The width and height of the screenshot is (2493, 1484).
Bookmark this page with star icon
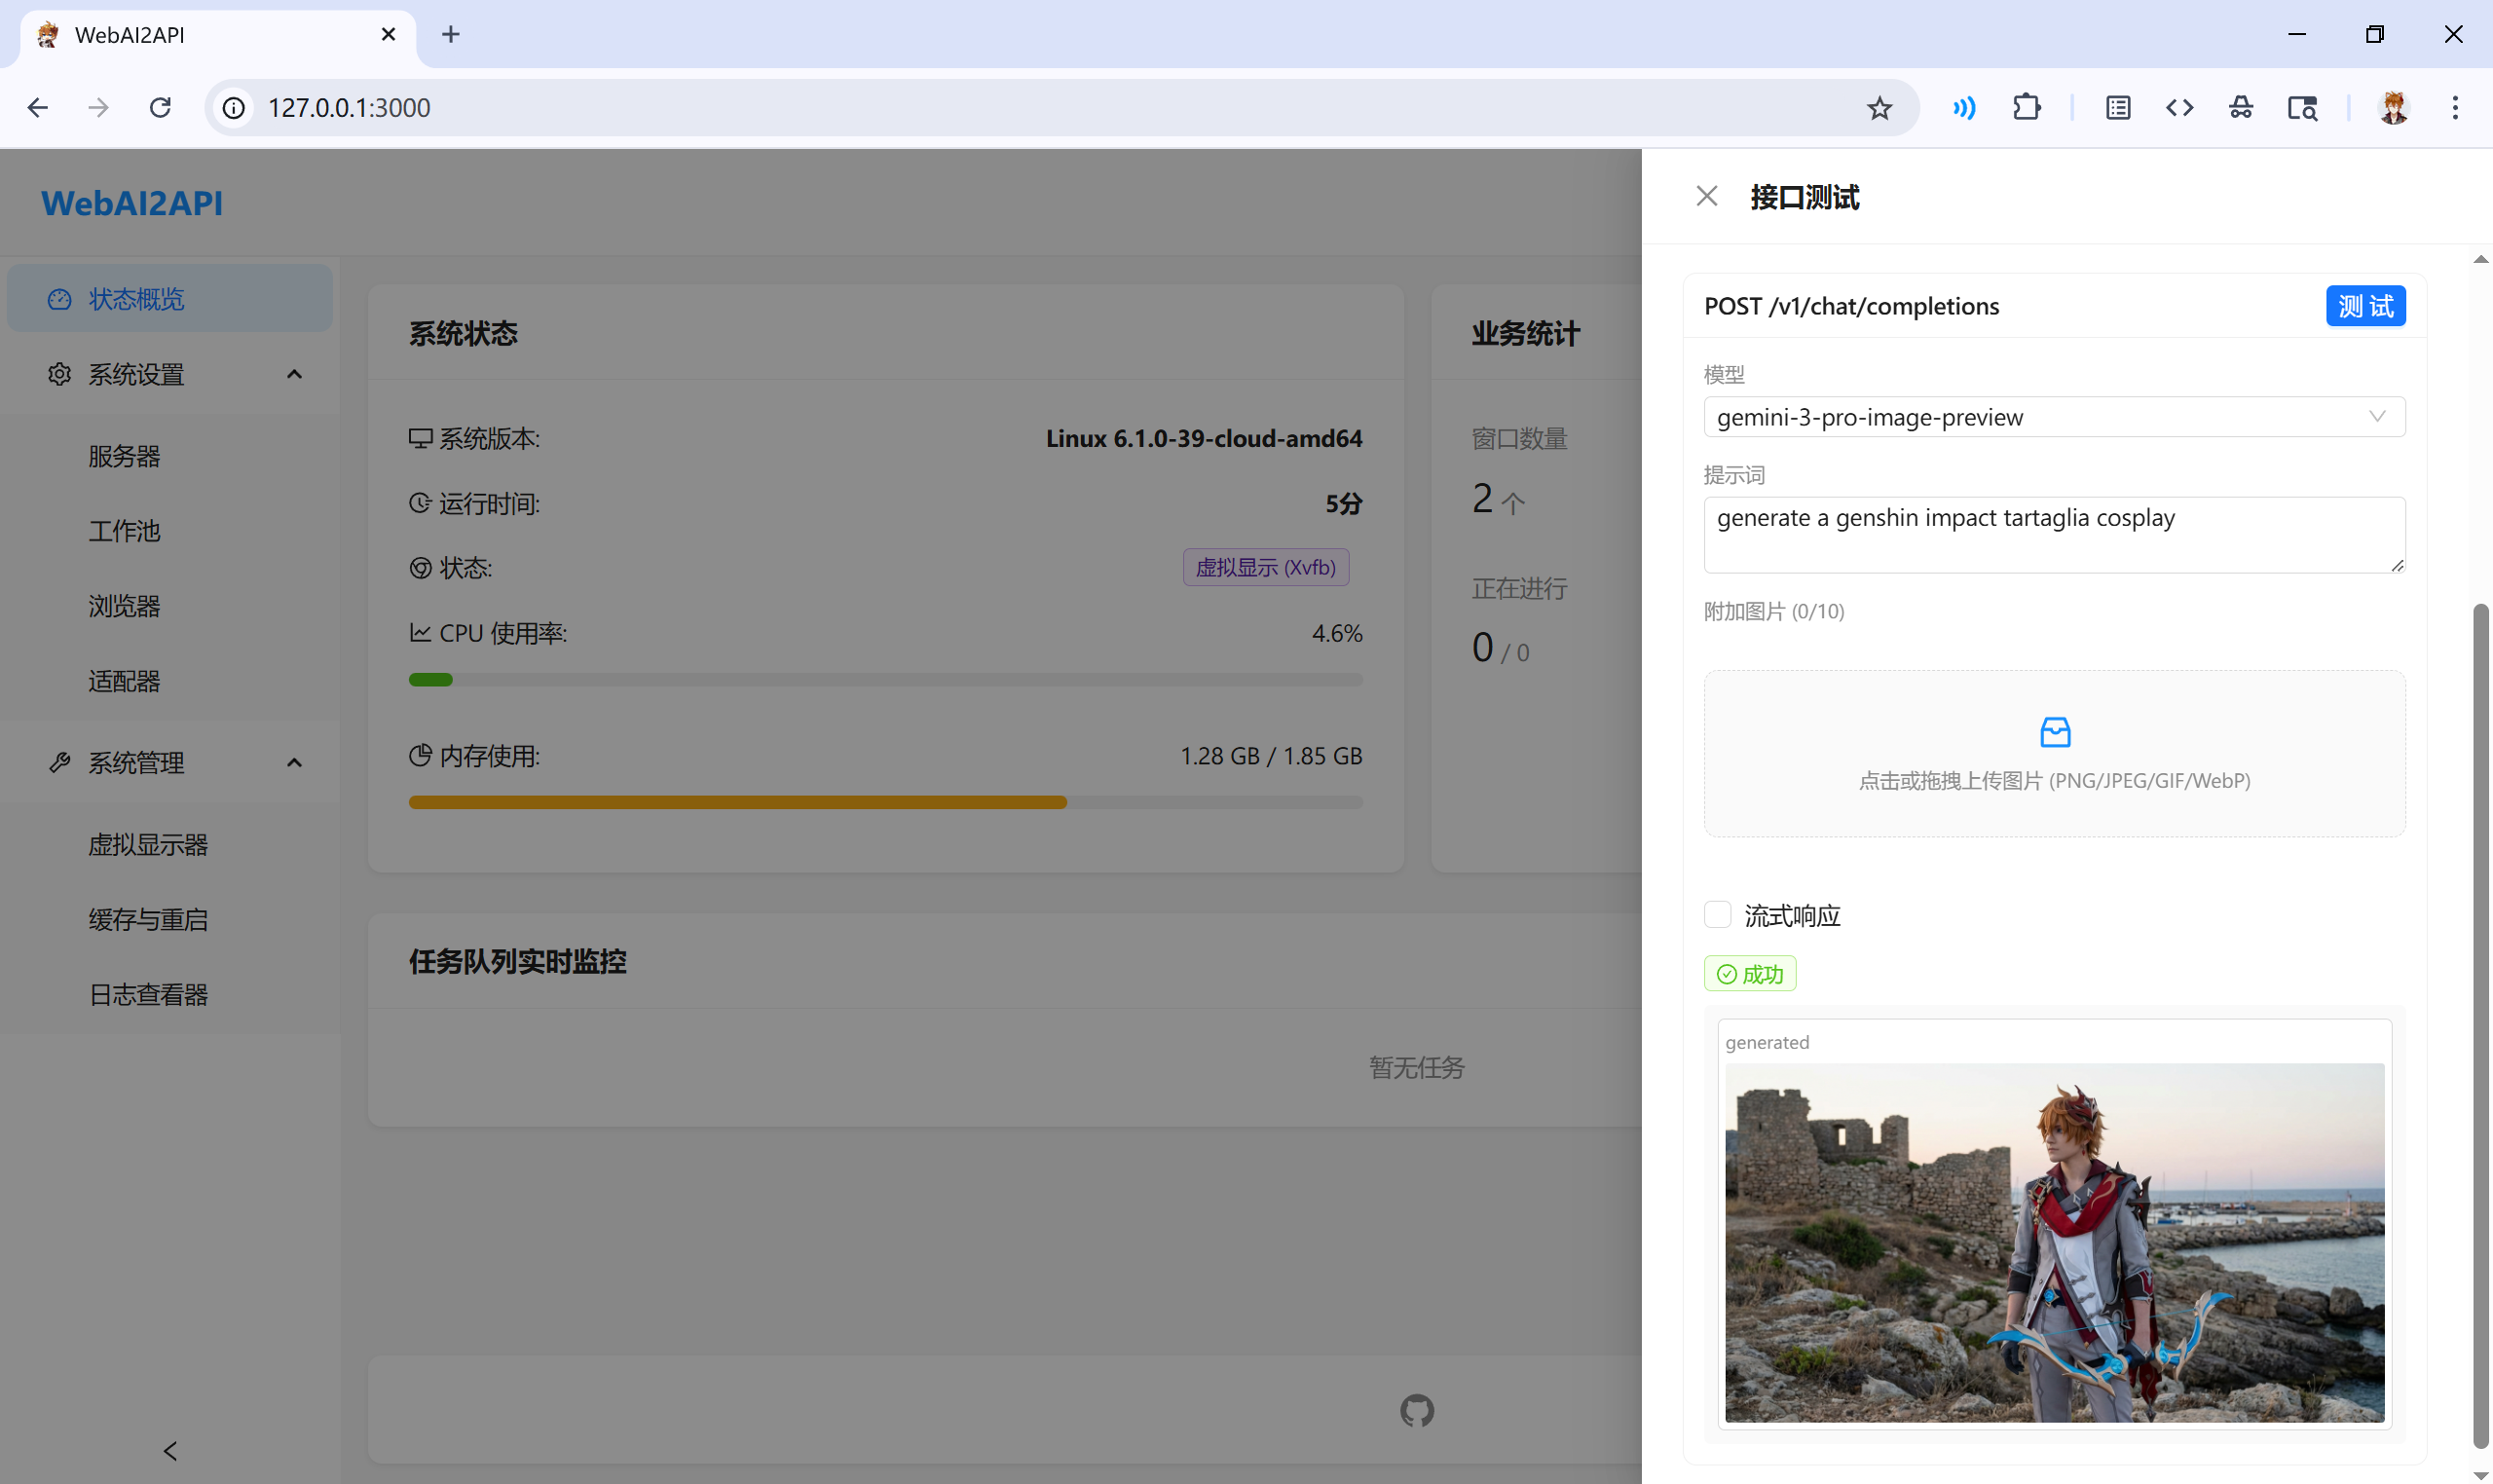coord(1879,108)
